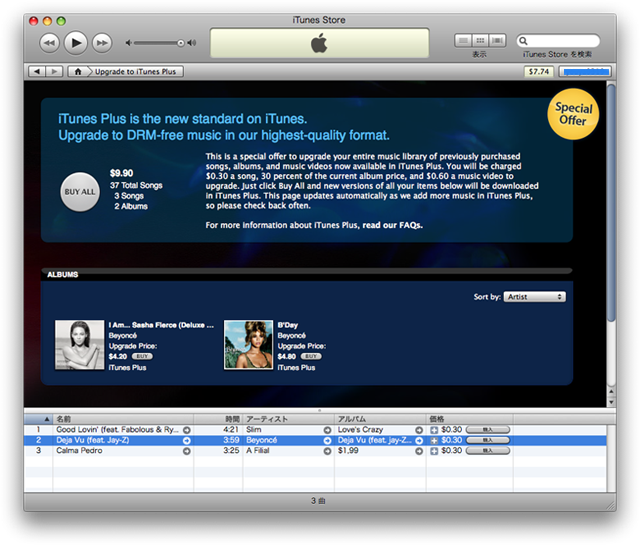Start playback with the Play button
640x545 pixels.
click(76, 42)
